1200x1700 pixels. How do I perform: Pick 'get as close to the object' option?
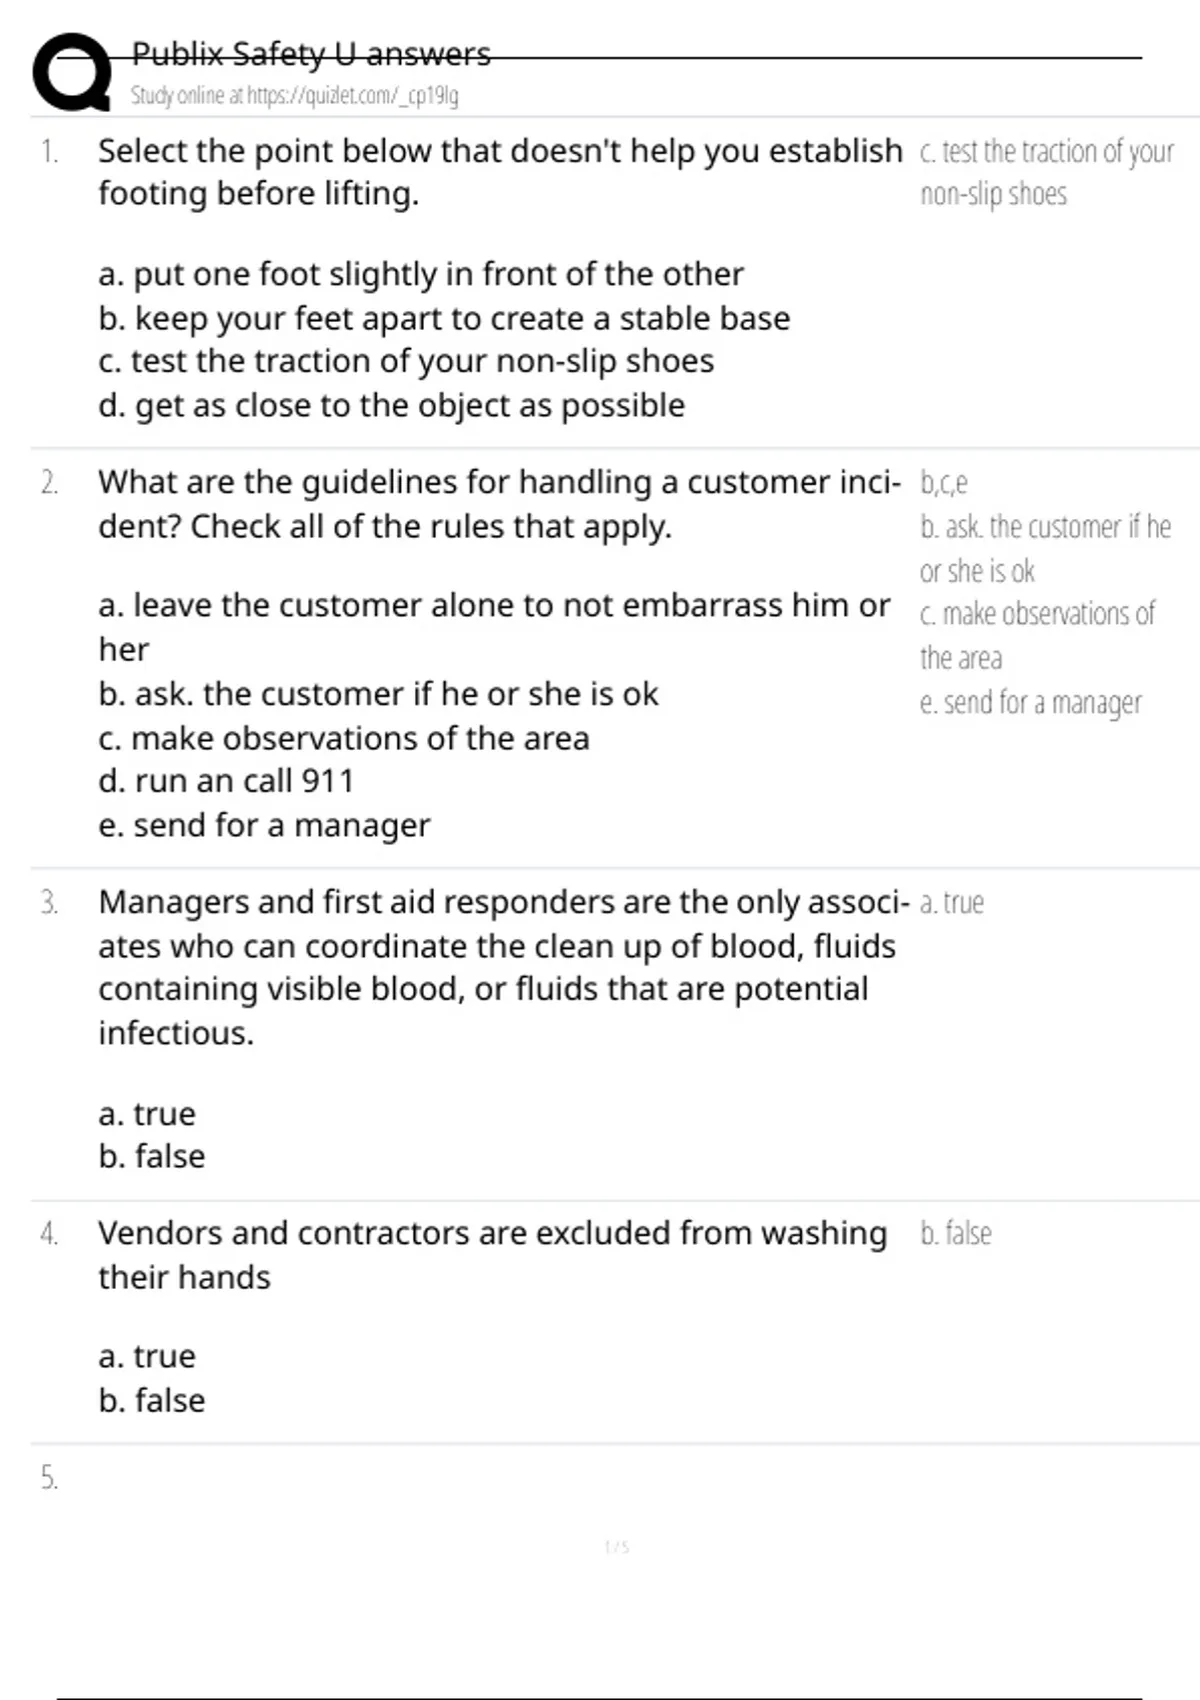[391, 405]
